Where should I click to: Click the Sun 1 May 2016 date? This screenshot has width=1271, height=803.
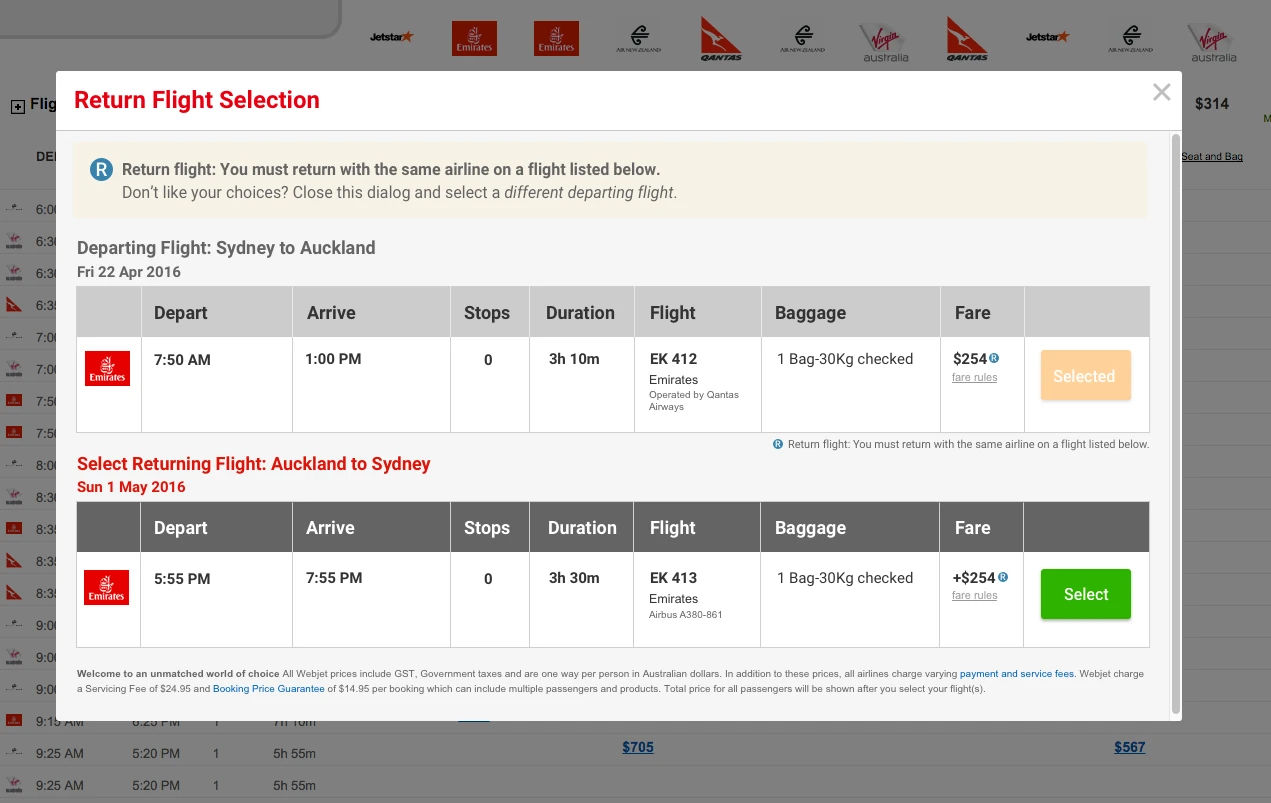(131, 488)
